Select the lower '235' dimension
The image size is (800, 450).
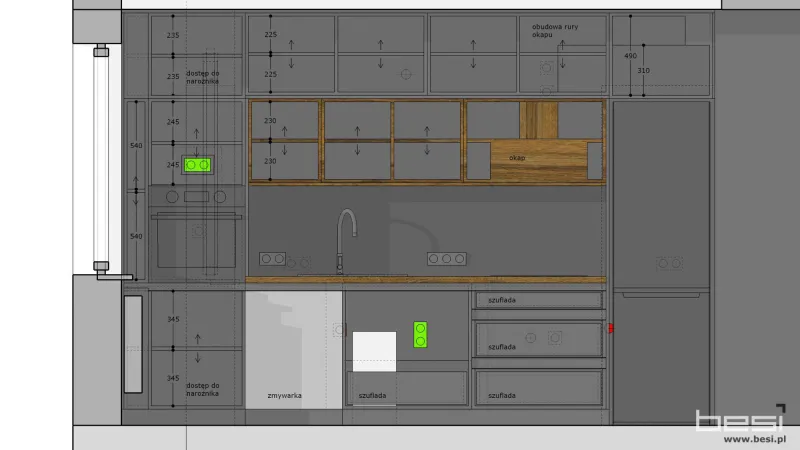pyautogui.click(x=173, y=77)
